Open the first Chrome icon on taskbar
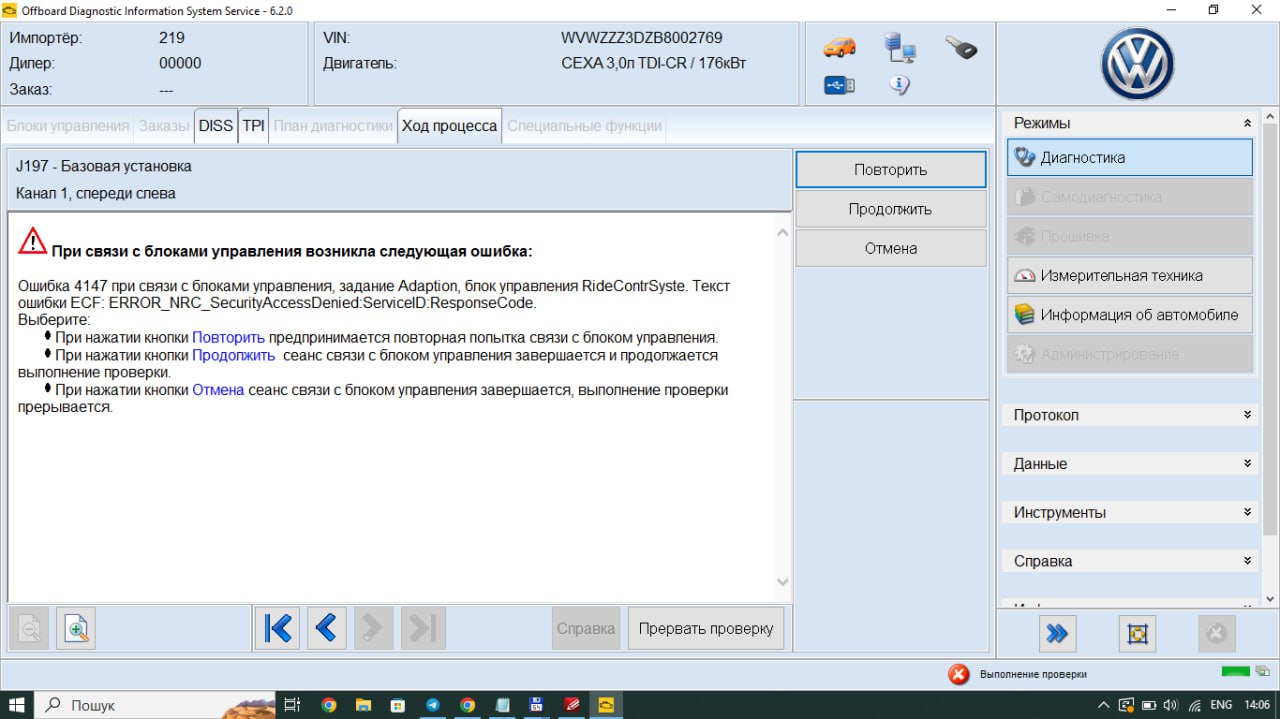Screen dimensions: 1280x719 tap(328, 705)
